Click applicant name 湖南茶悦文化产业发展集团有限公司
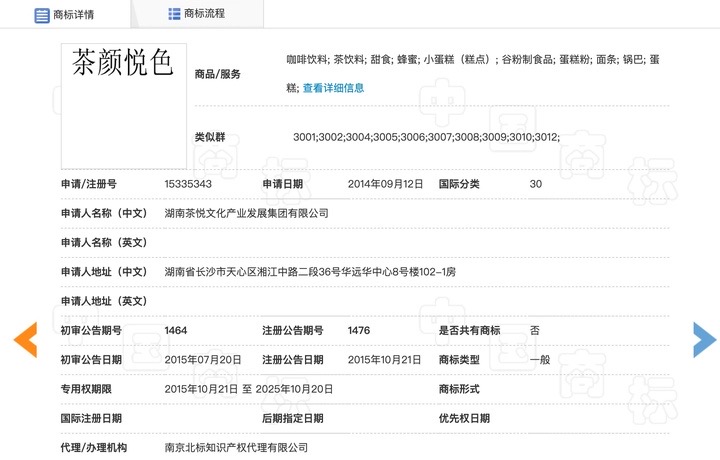Screen dimensions: 720x460 pyautogui.click(x=246, y=213)
